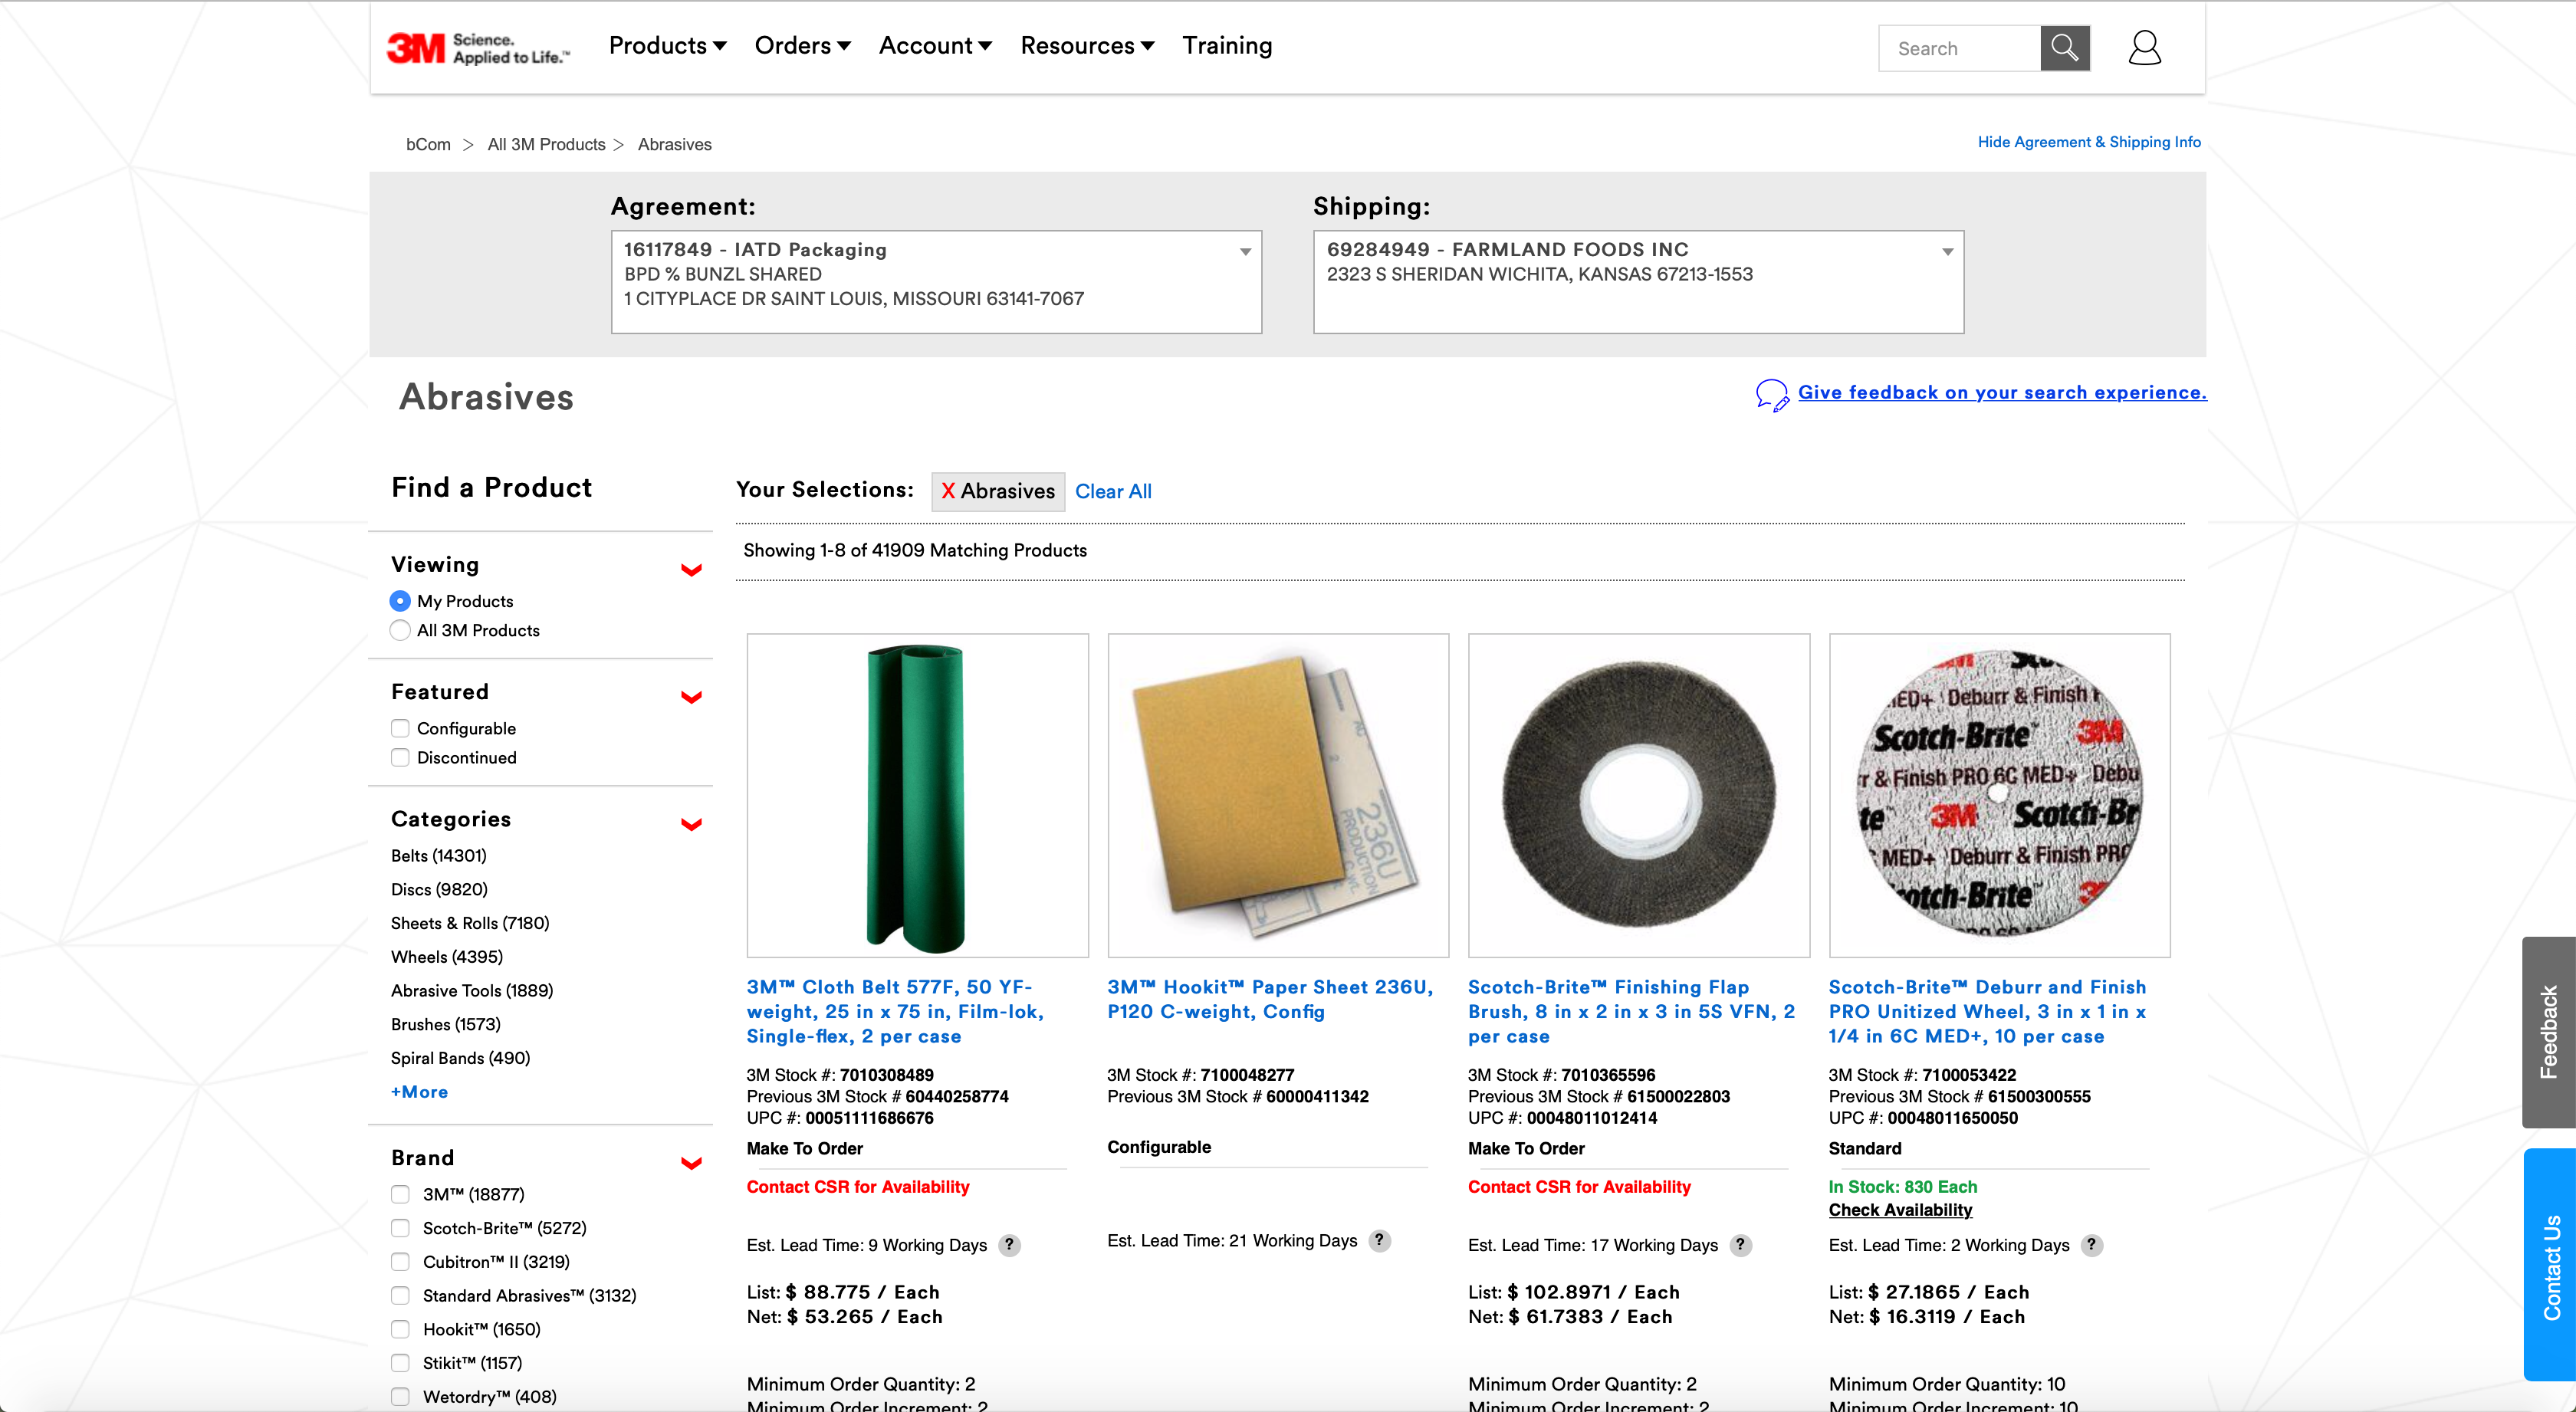The image size is (2576, 1412).
Task: Filter by Belts (14301) category
Action: tap(439, 855)
